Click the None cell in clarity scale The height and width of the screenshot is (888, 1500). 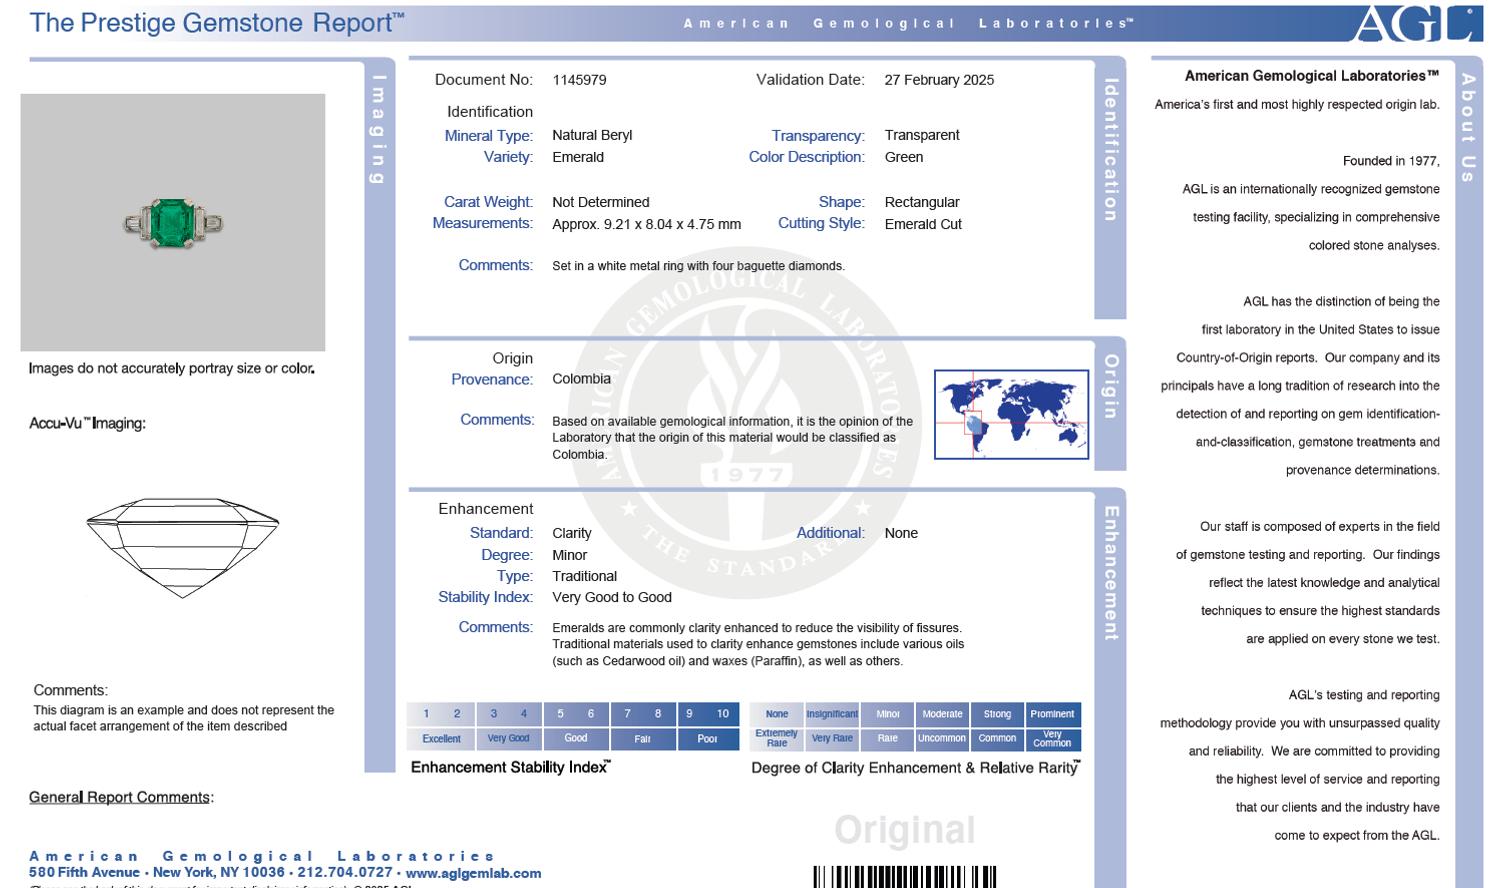point(777,714)
